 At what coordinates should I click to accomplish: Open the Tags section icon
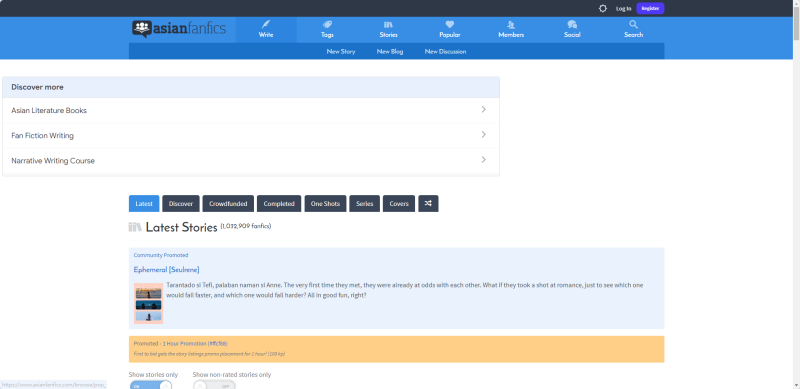click(327, 25)
